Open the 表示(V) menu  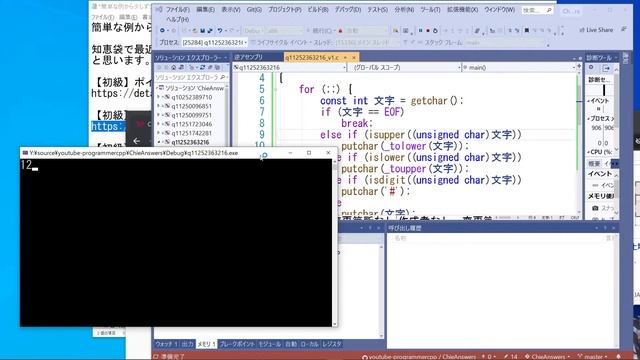231,10
